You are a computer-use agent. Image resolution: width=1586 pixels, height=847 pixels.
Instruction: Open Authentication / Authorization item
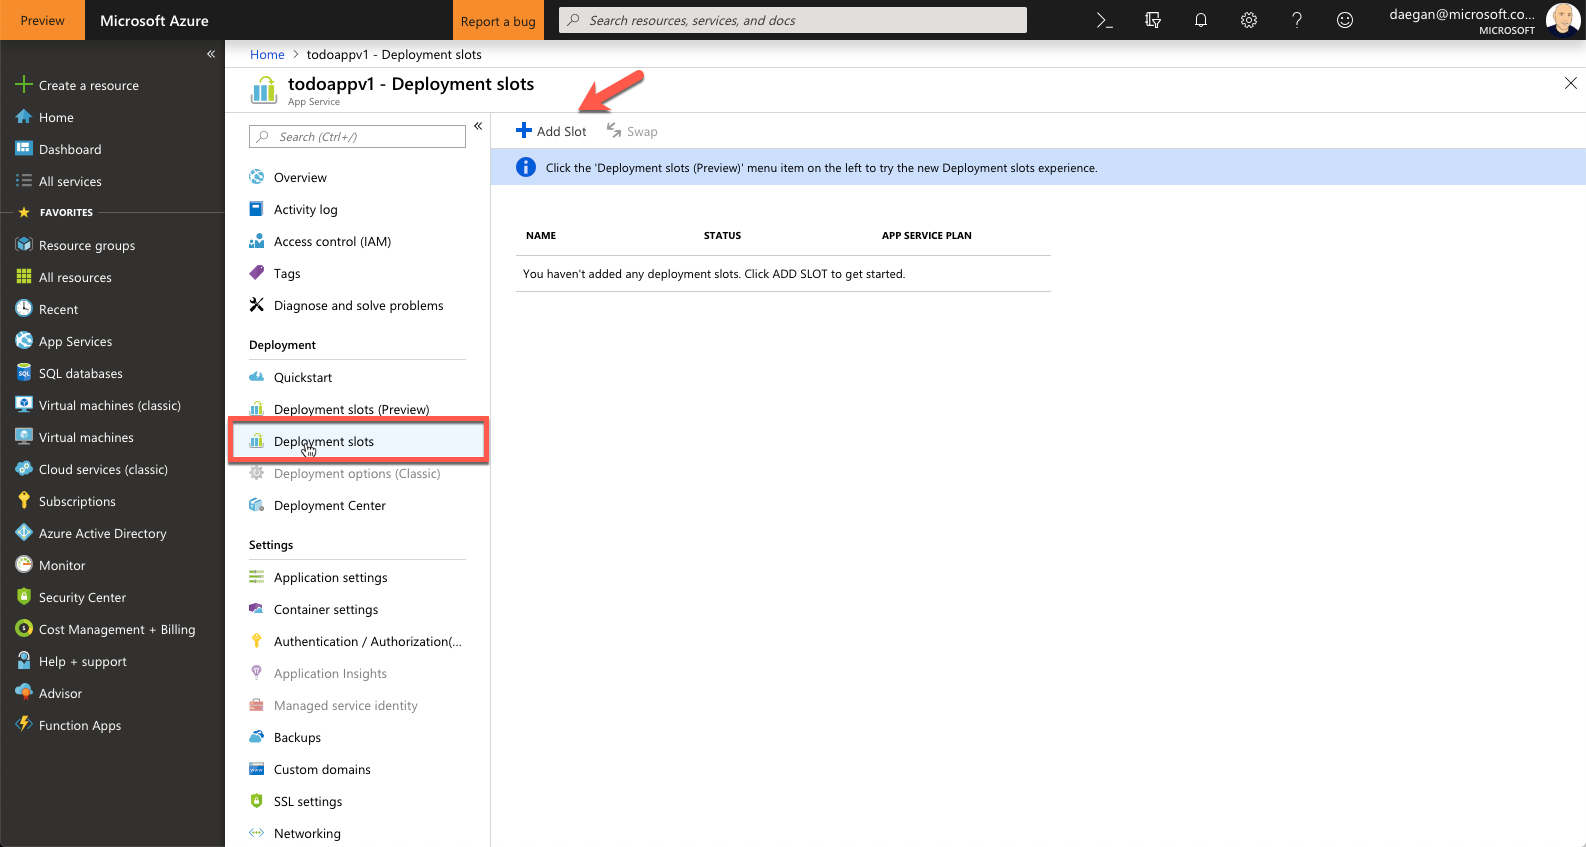coord(357,641)
